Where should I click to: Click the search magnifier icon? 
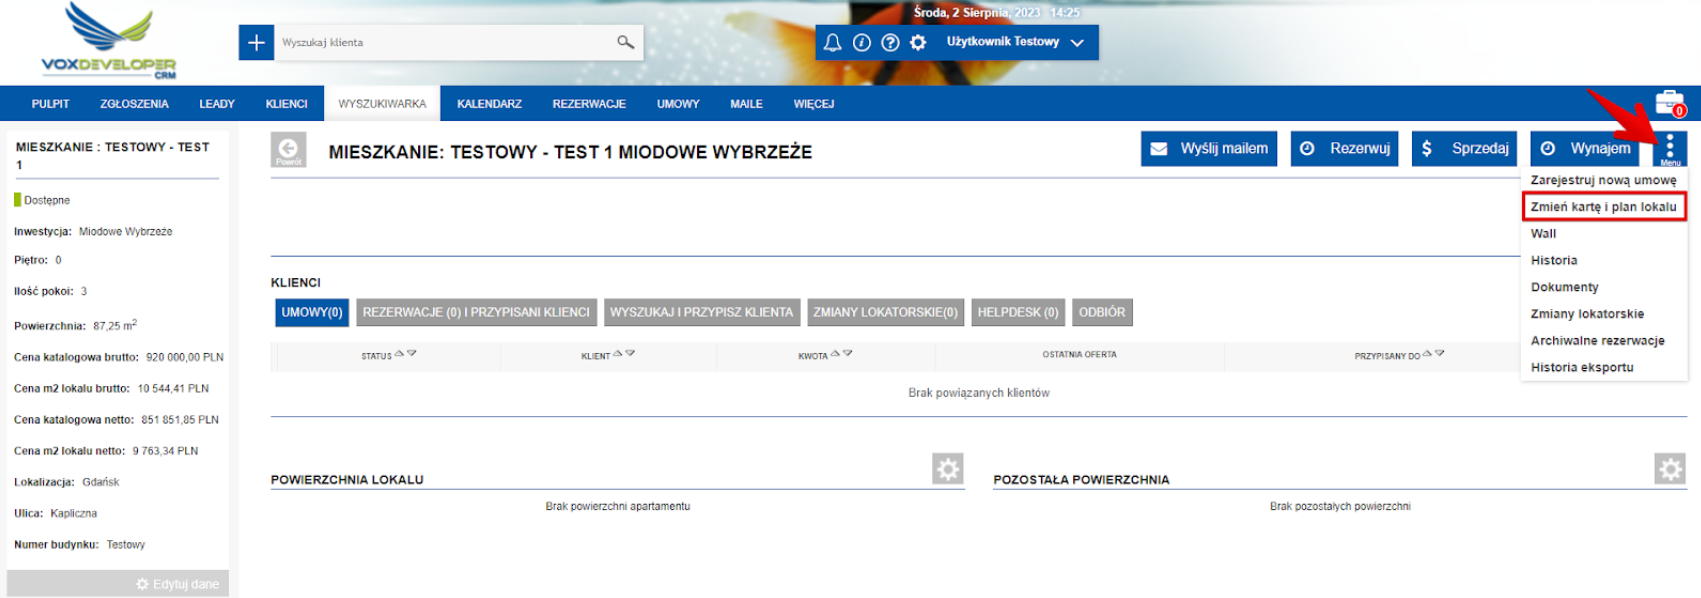click(x=625, y=42)
